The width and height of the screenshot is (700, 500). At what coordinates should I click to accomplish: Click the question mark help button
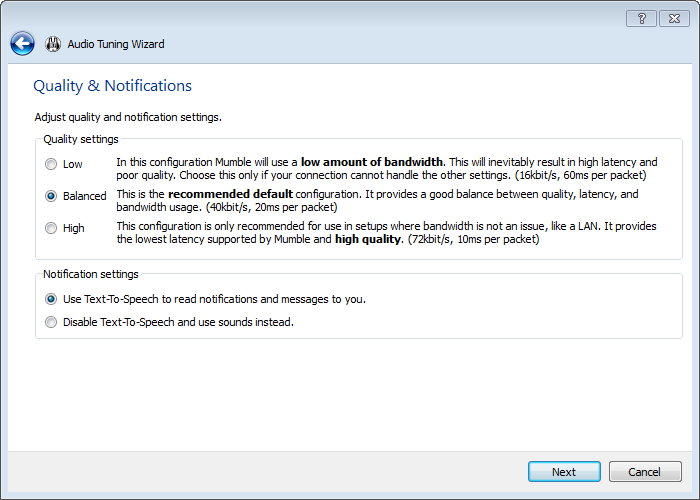point(640,19)
